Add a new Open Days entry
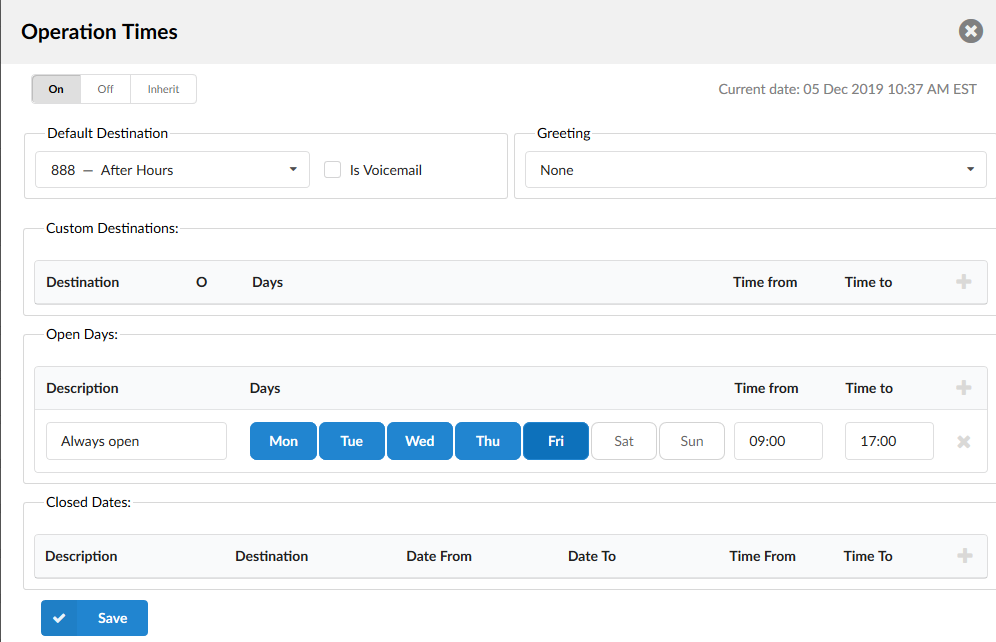This screenshot has width=996, height=642. tap(964, 388)
